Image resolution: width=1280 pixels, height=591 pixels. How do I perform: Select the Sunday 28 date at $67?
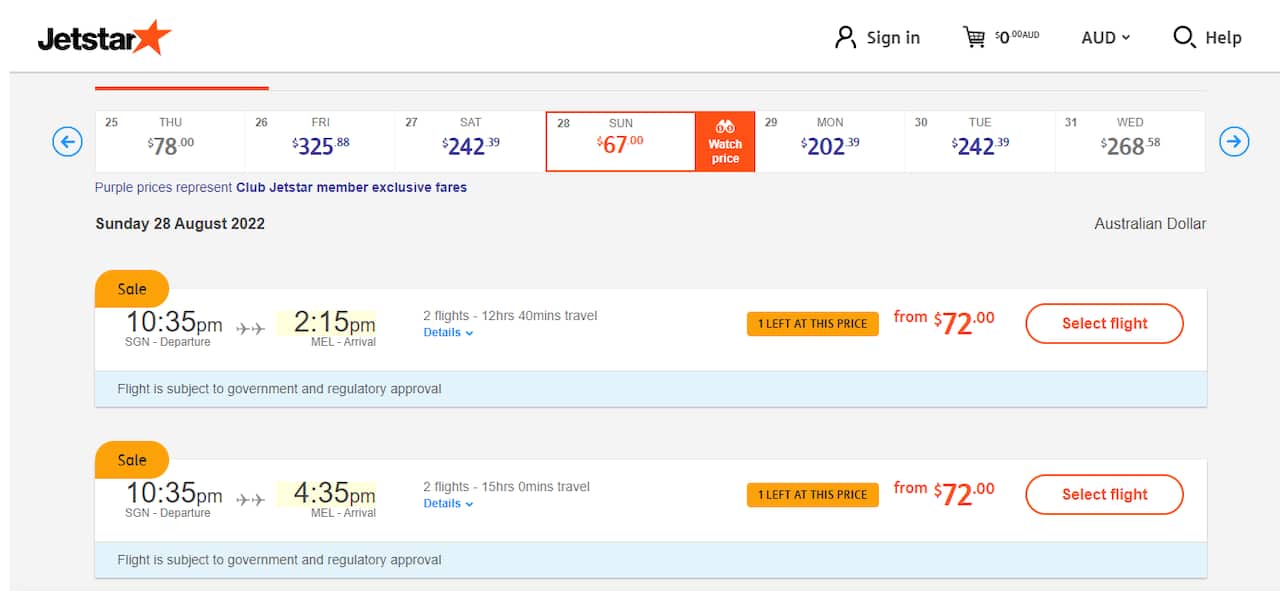pos(620,142)
